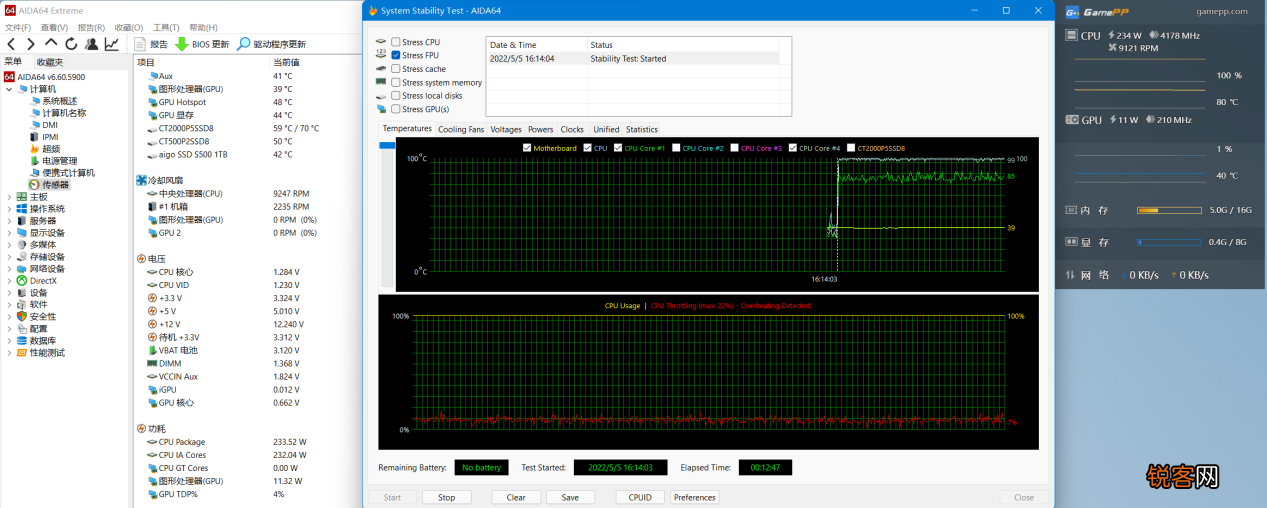Expand the 显示设备 tree node
This screenshot has height=508, width=1267.
point(10,233)
